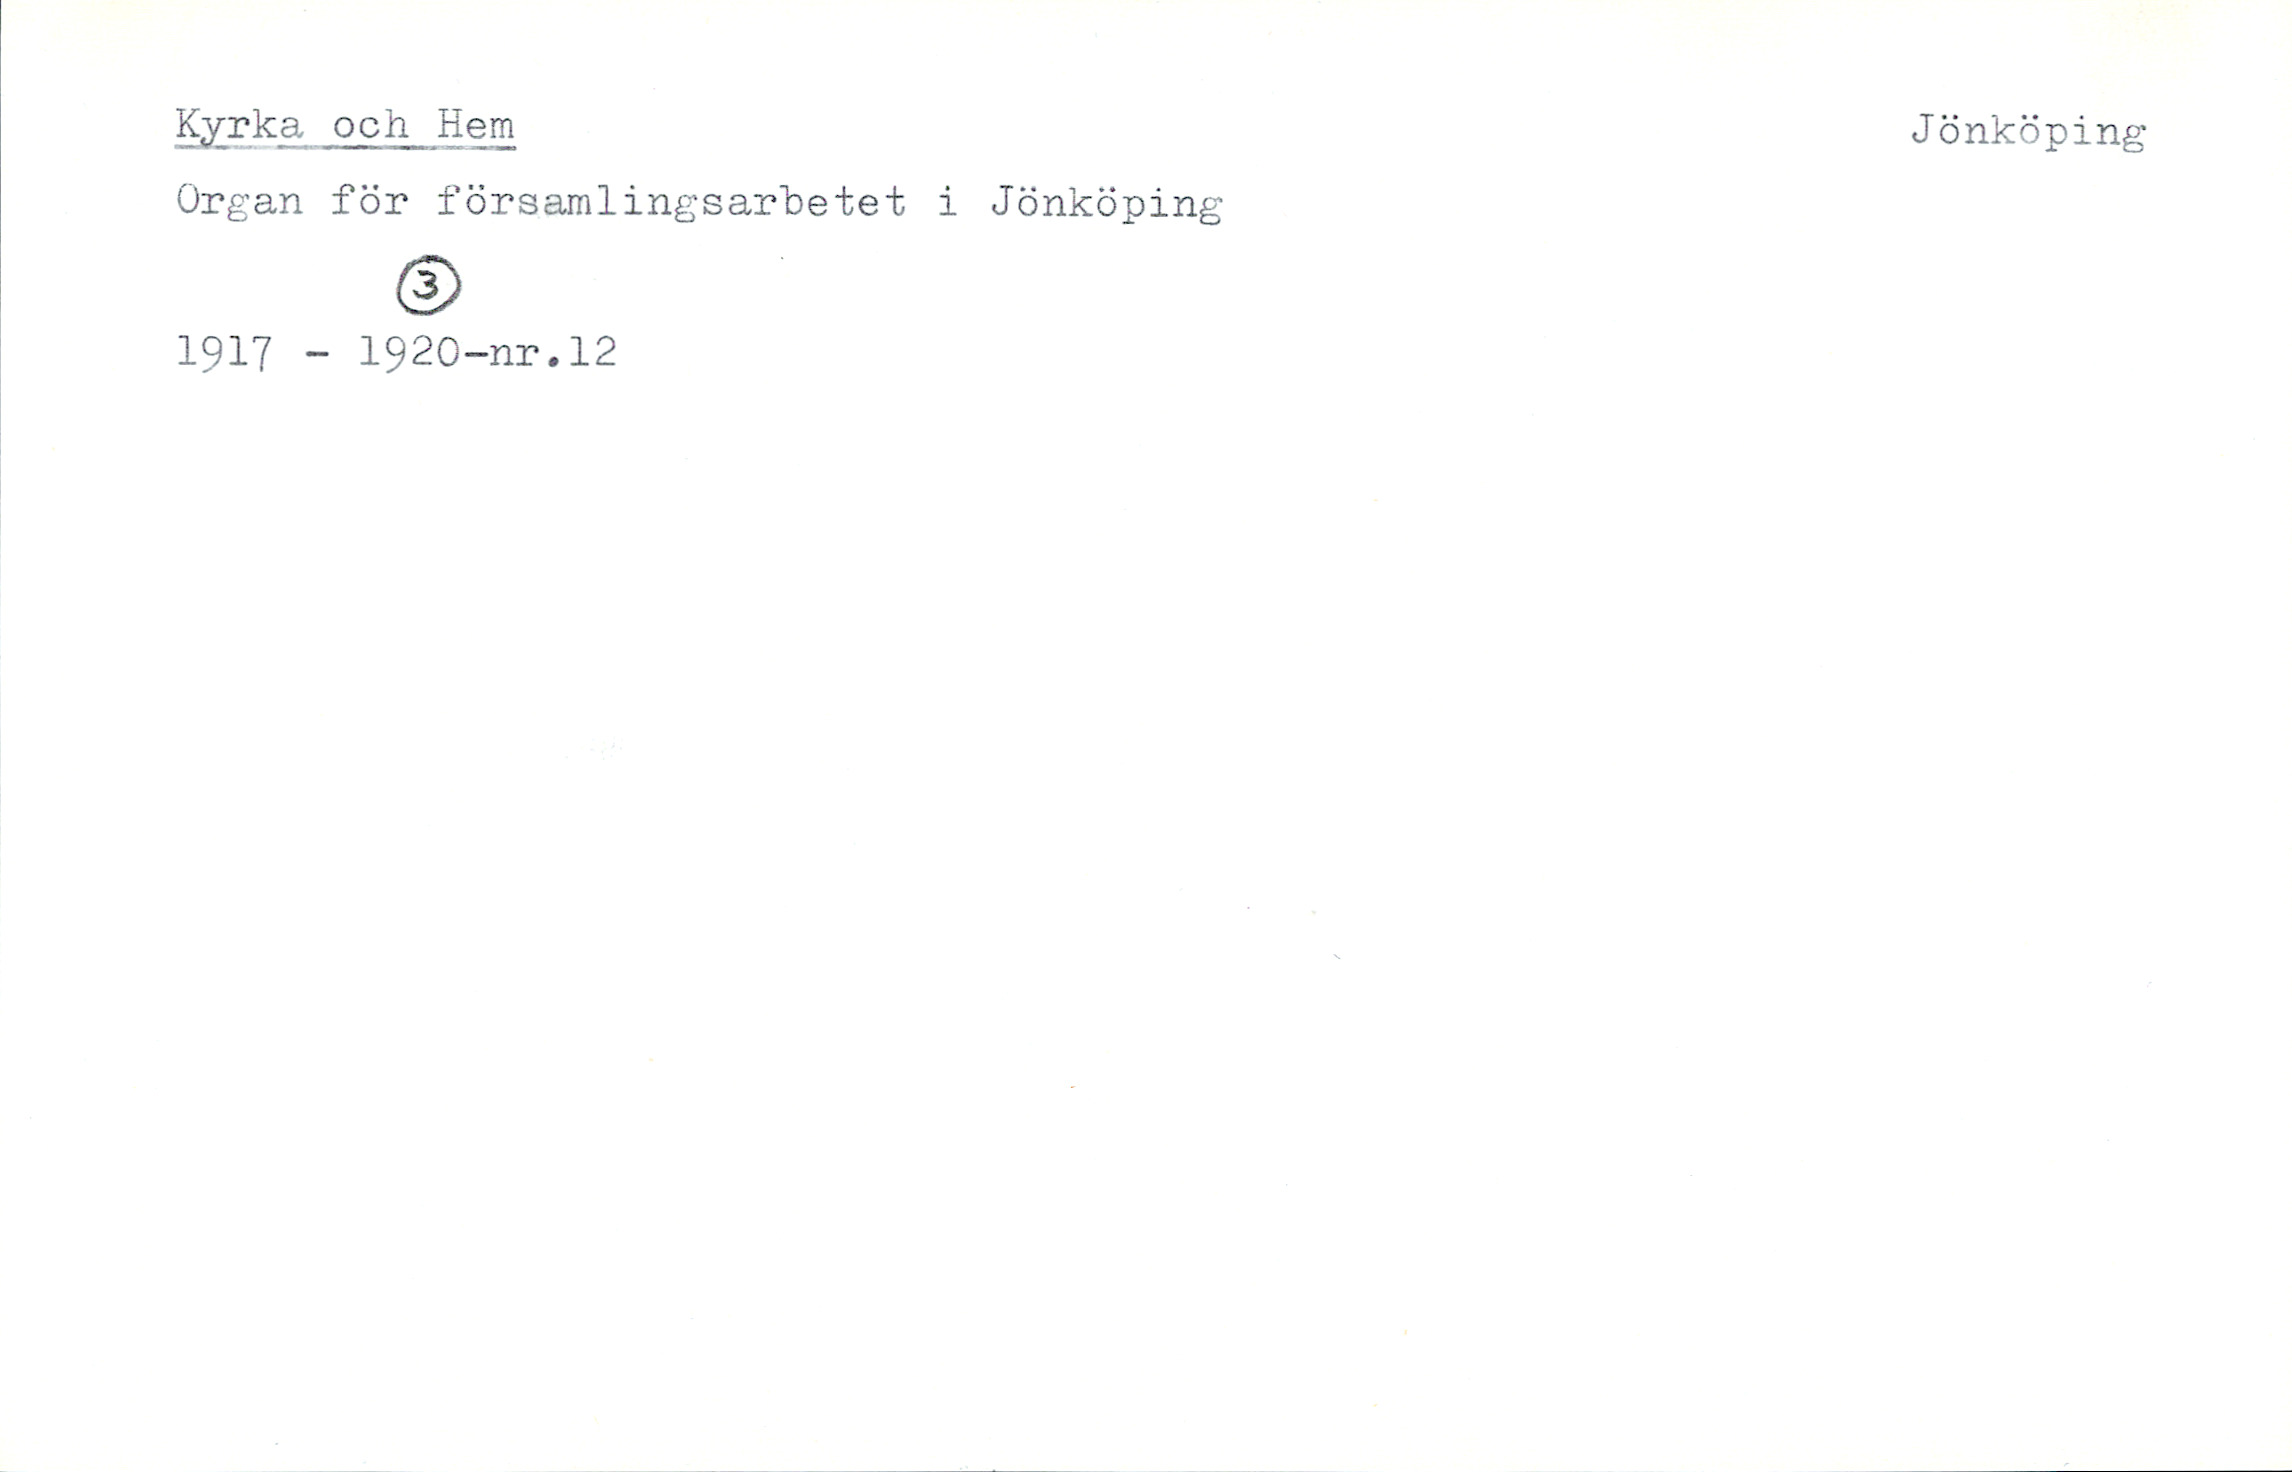The width and height of the screenshot is (2292, 1472).
Task: Click the word Hem in the title
Action: (x=476, y=125)
